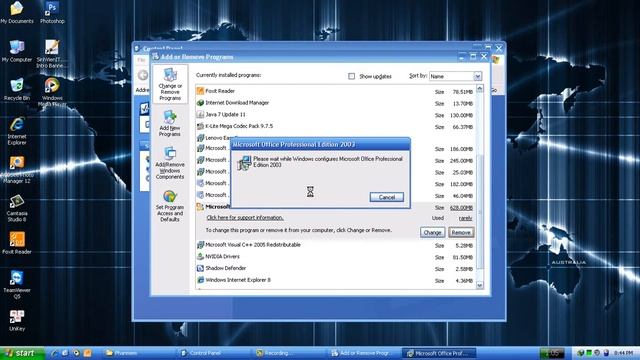Click the Shadow Defender list icon
The image size is (640, 360).
click(x=200, y=269)
